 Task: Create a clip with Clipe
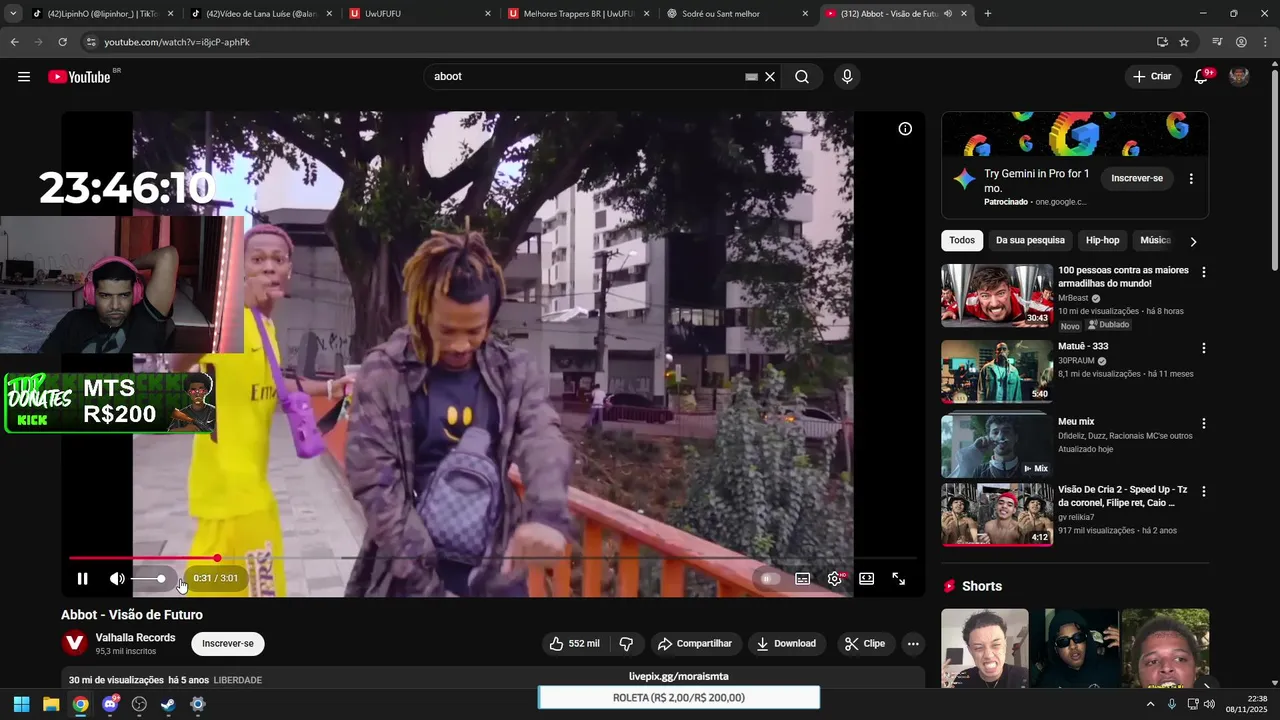[x=865, y=644]
